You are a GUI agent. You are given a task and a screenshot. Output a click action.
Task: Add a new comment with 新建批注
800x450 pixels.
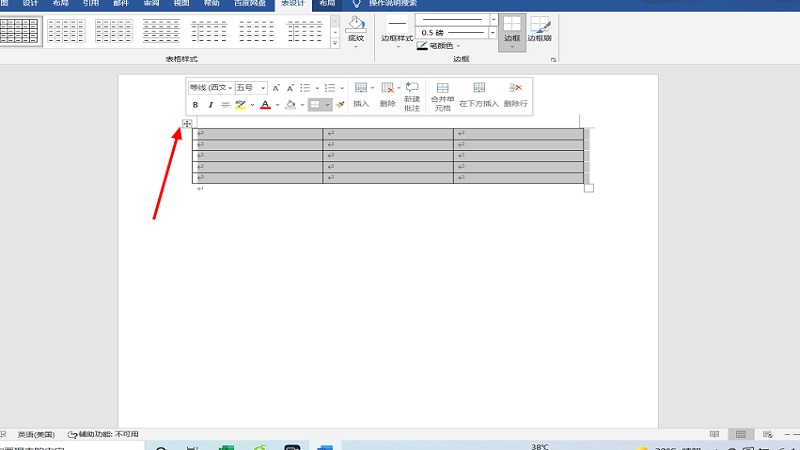click(412, 97)
